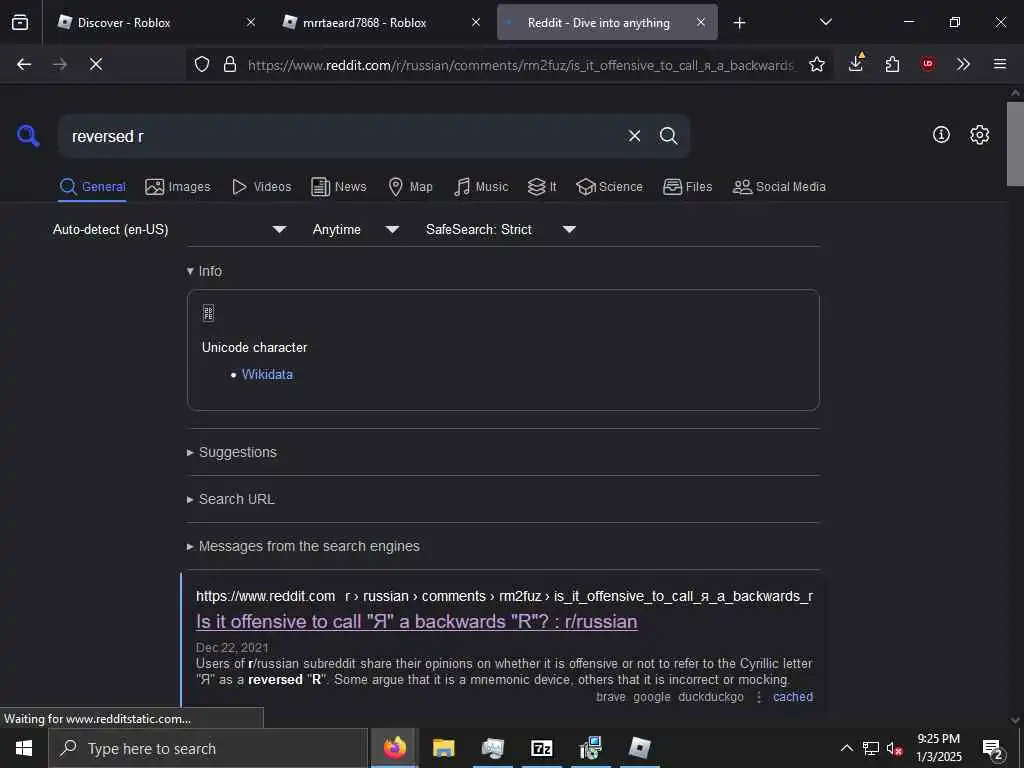Open the result options three-dot menu
Viewport: 1024px width, 768px height.
click(x=759, y=697)
